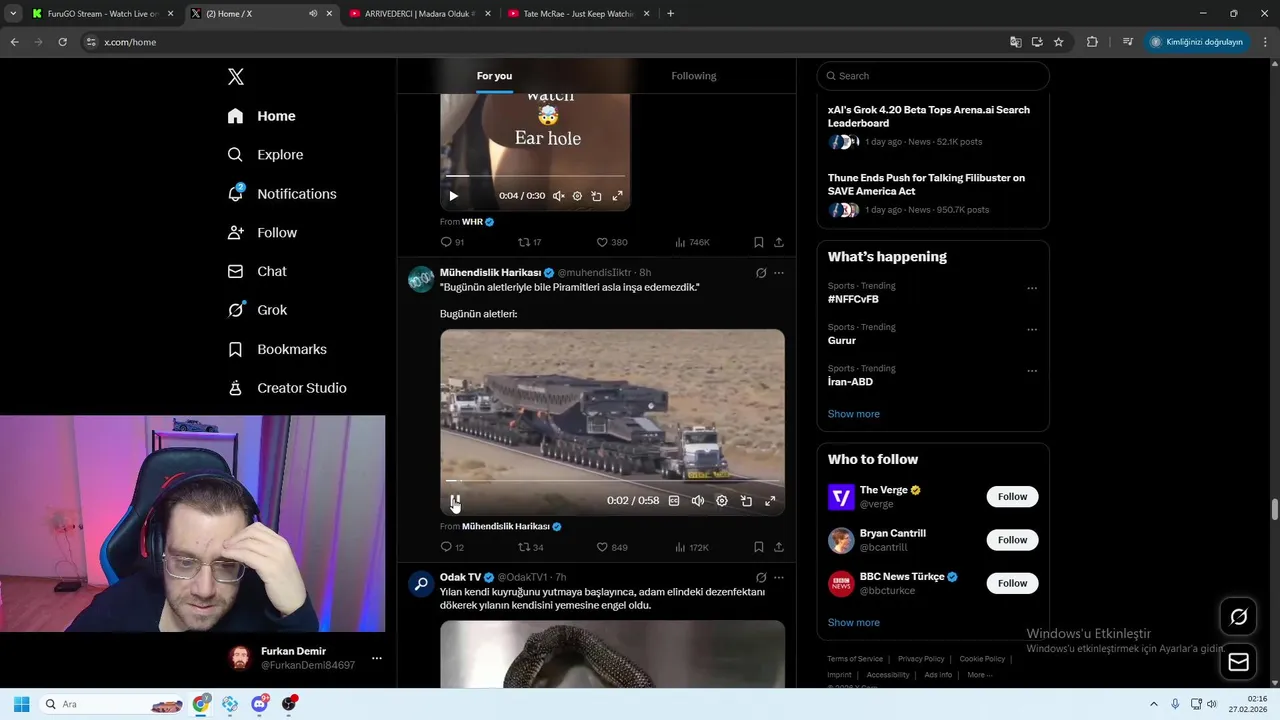This screenshot has height=720, width=1280.
Task: Click the Search input field
Action: click(933, 76)
